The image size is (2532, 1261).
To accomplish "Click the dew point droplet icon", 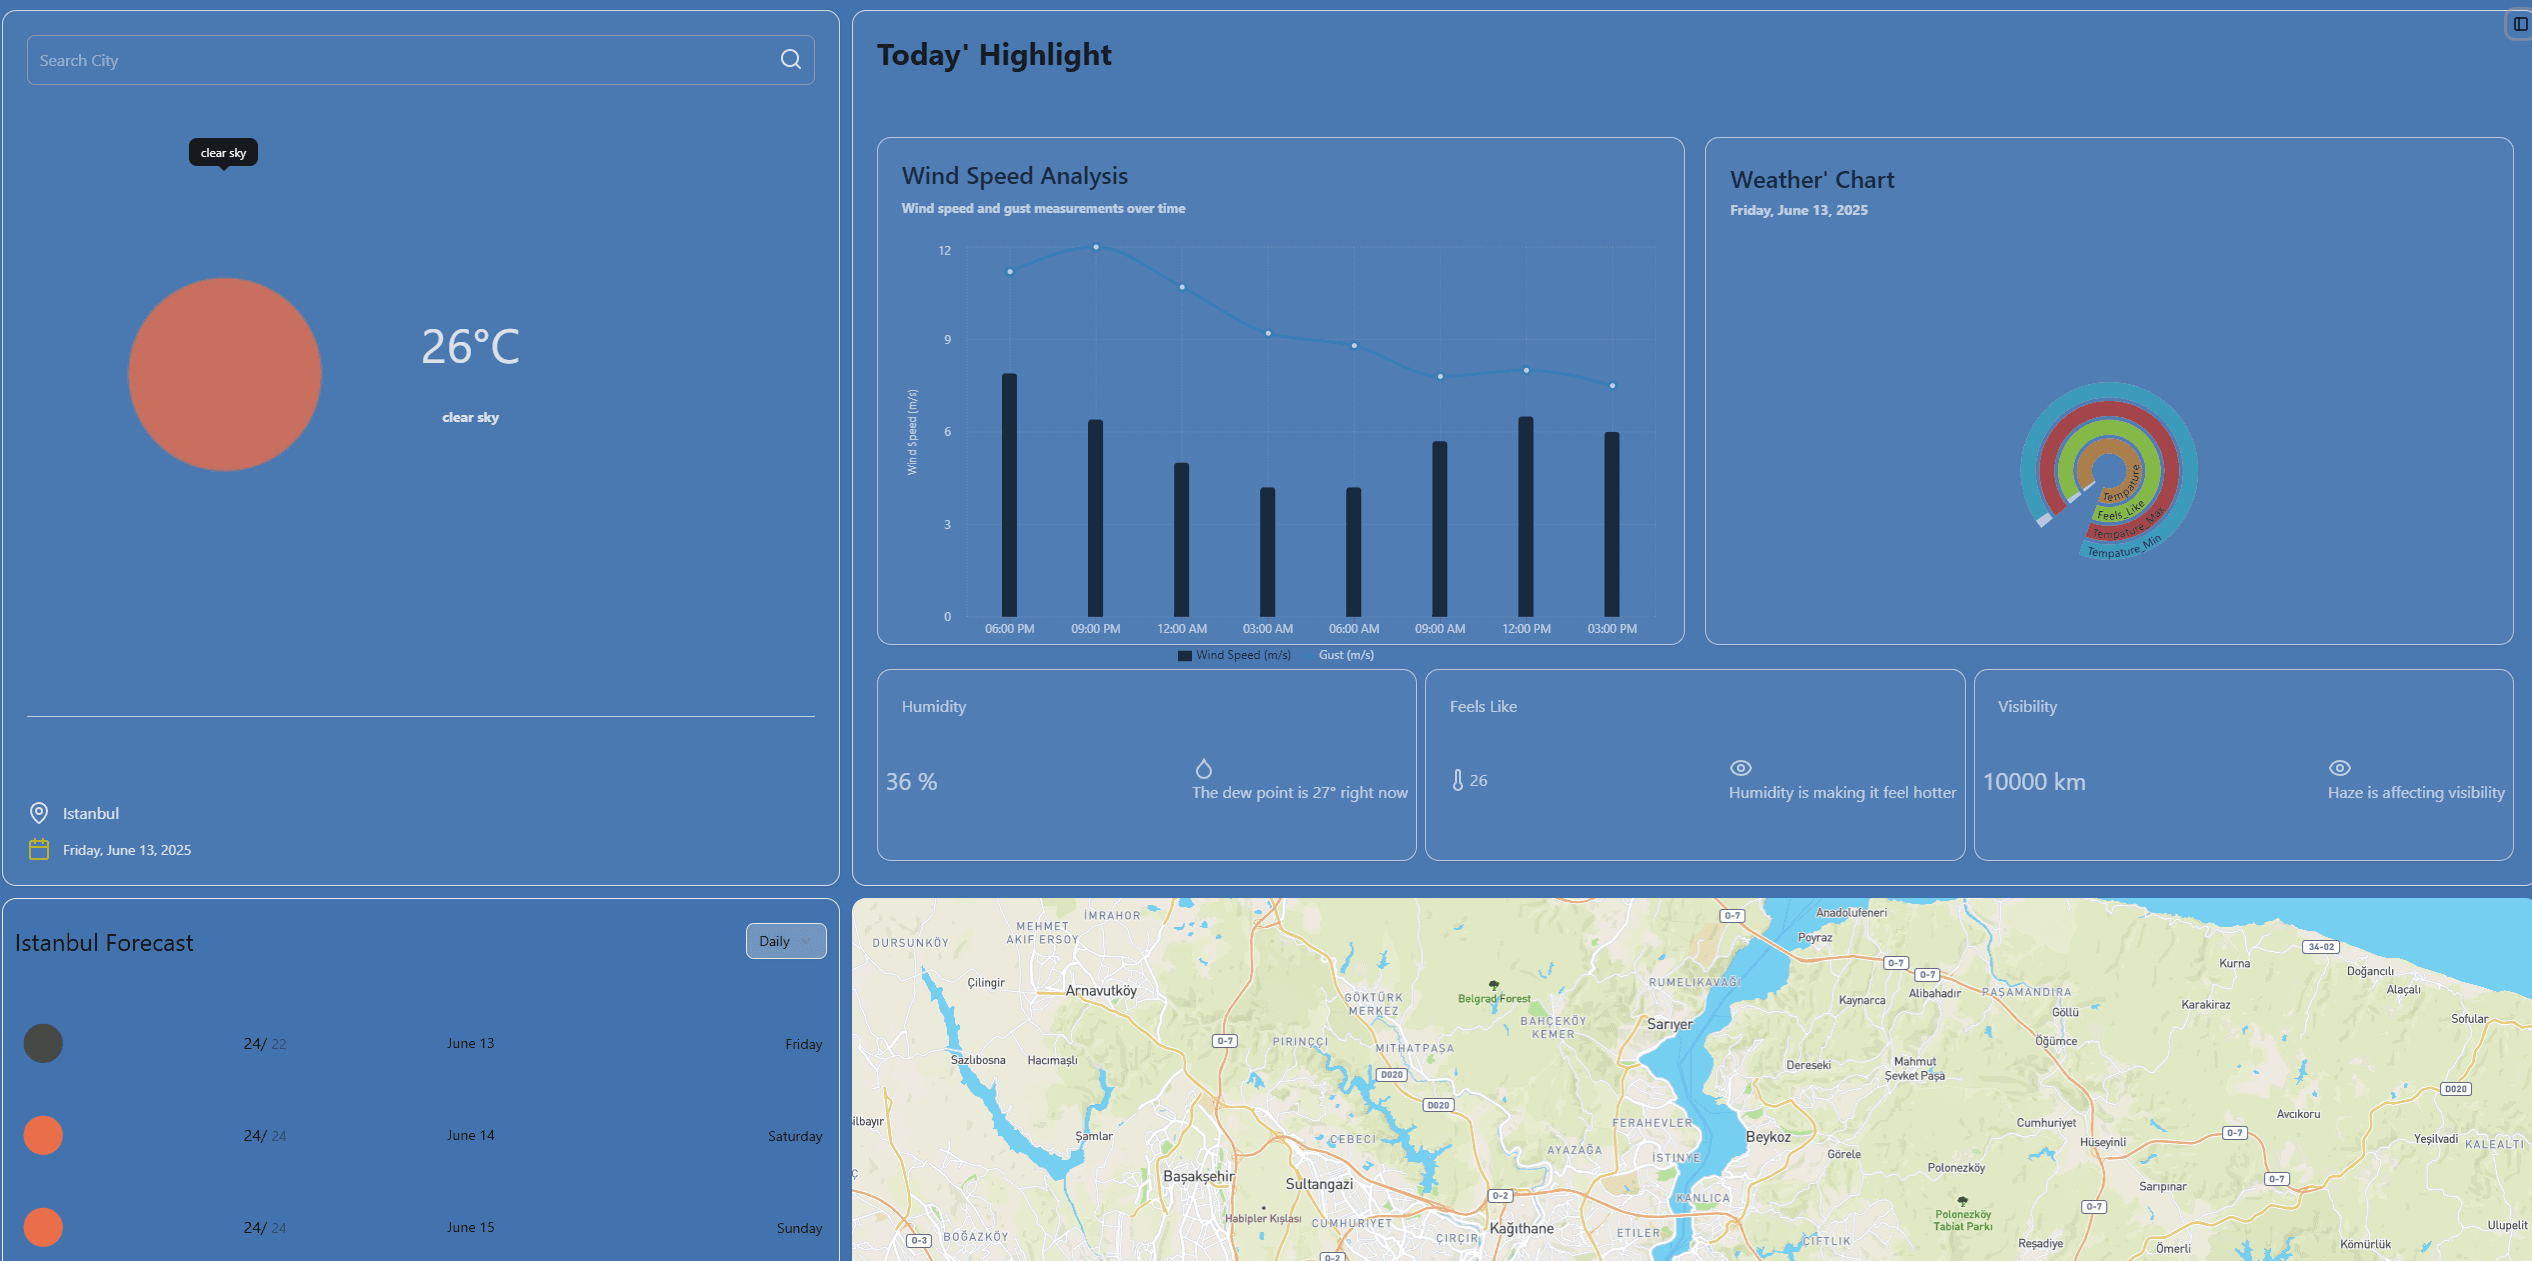I will click(1203, 768).
